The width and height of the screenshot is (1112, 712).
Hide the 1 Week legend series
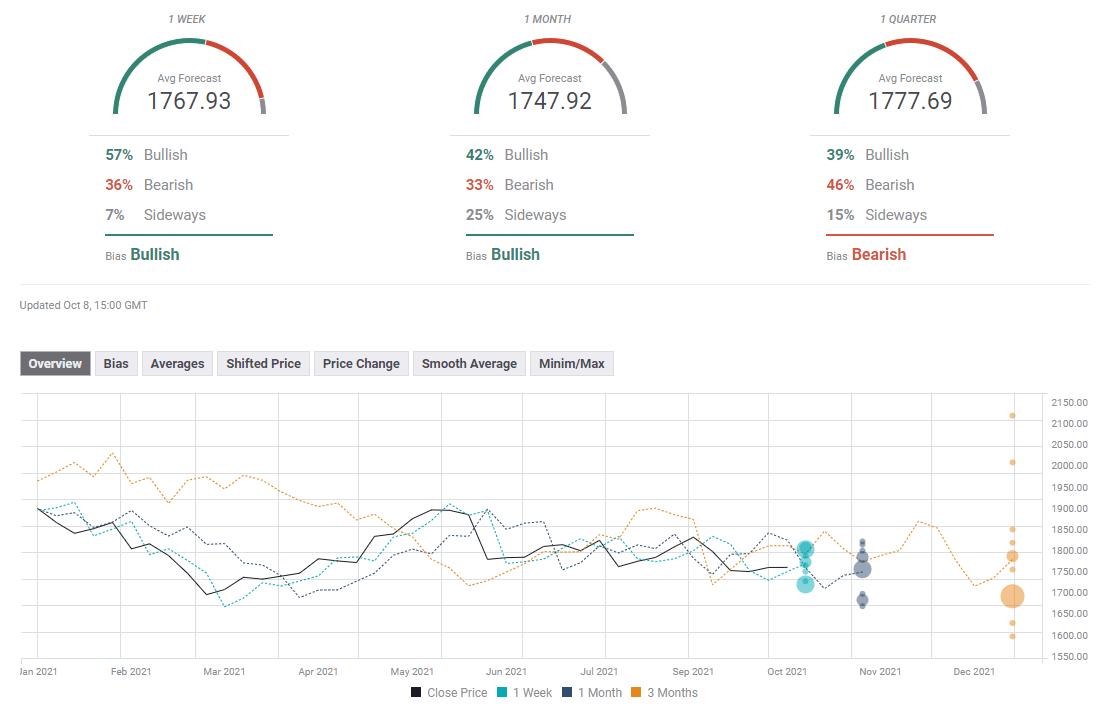(x=526, y=692)
